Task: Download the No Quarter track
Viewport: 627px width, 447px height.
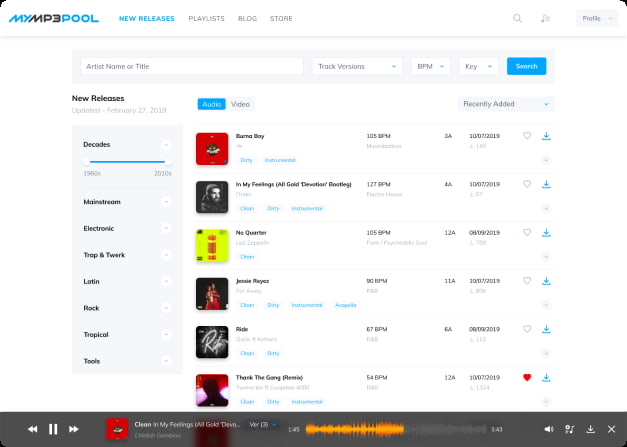Action: coord(546,233)
